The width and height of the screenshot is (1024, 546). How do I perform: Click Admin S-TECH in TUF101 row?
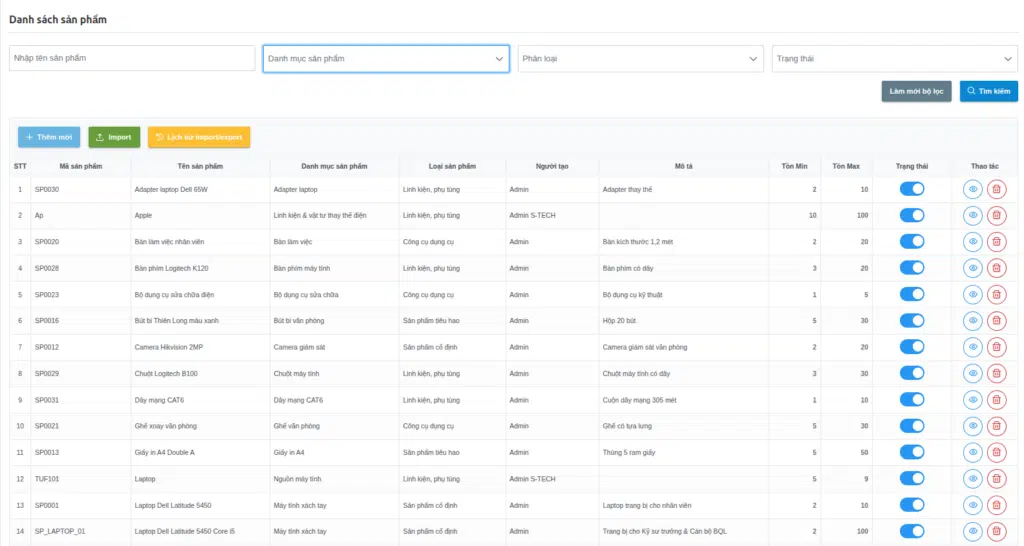coord(532,479)
